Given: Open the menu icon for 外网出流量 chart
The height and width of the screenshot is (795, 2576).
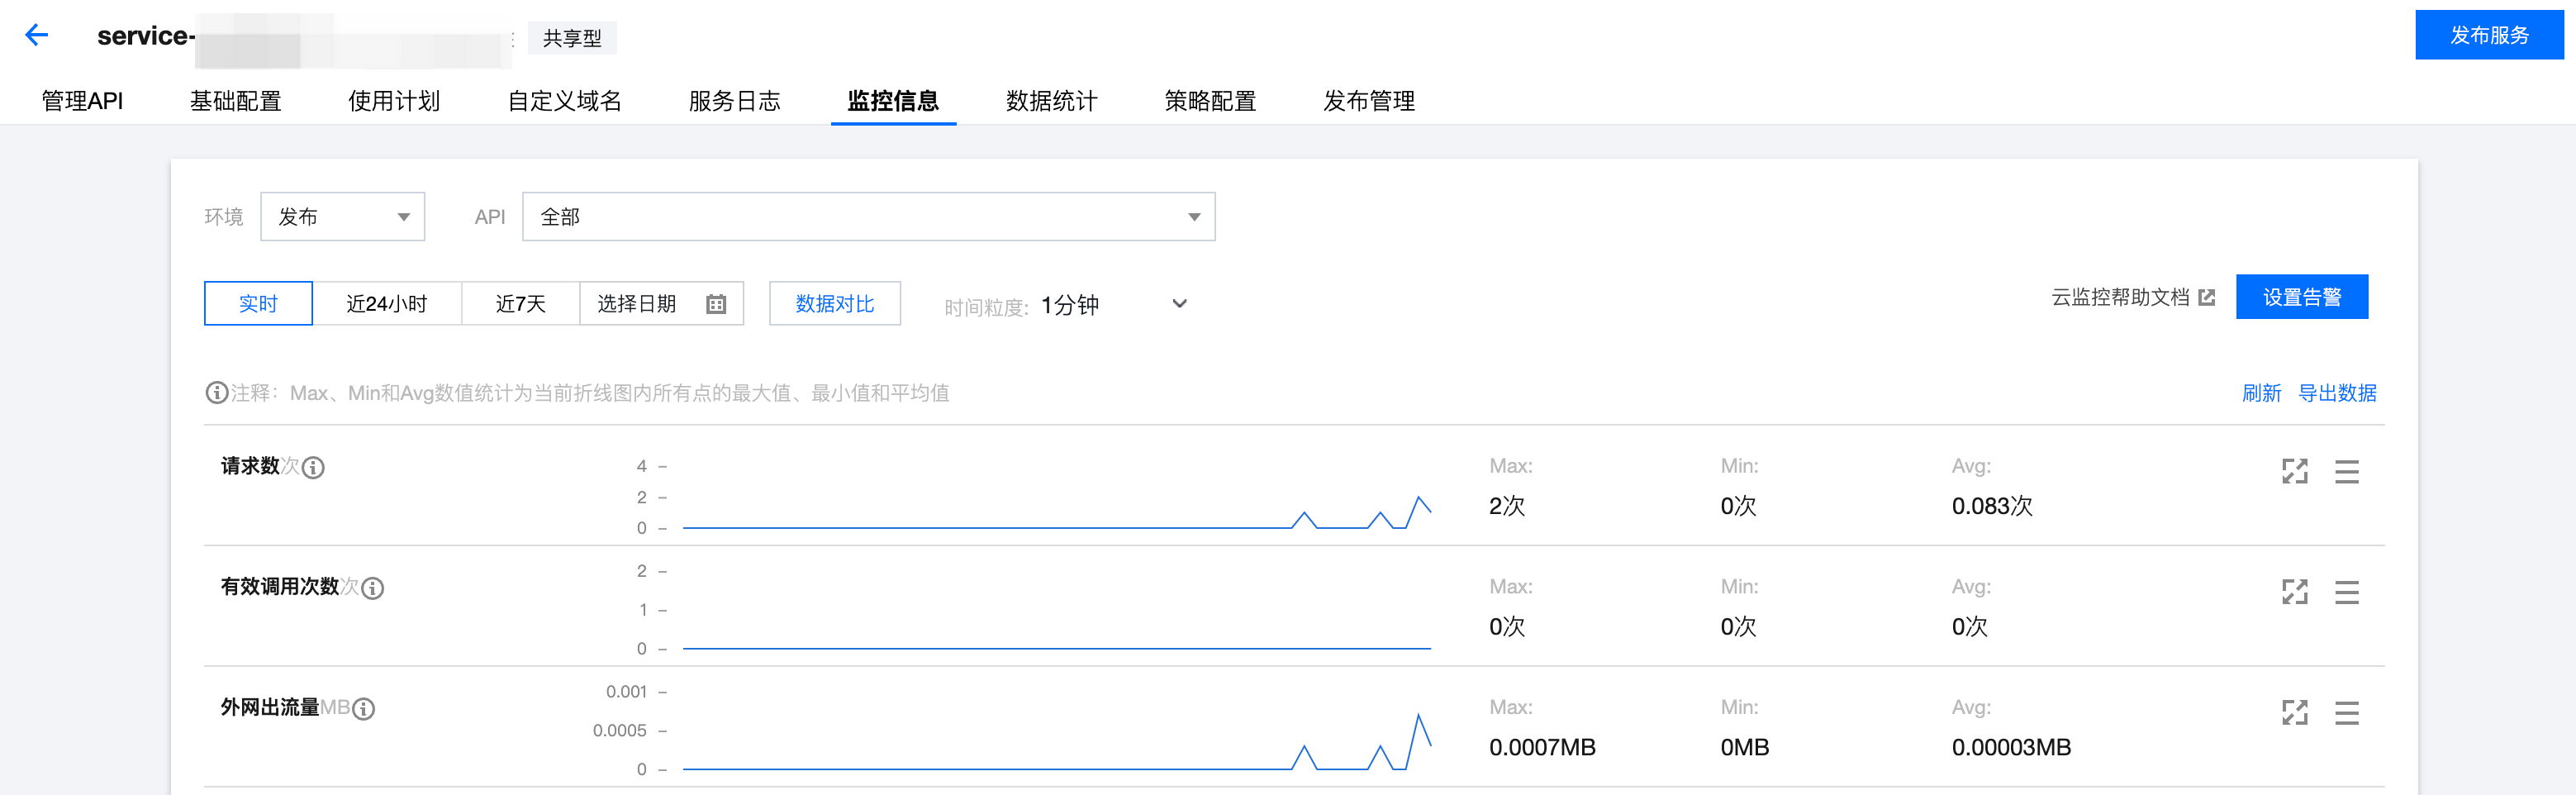Looking at the screenshot, I should tap(2347, 713).
